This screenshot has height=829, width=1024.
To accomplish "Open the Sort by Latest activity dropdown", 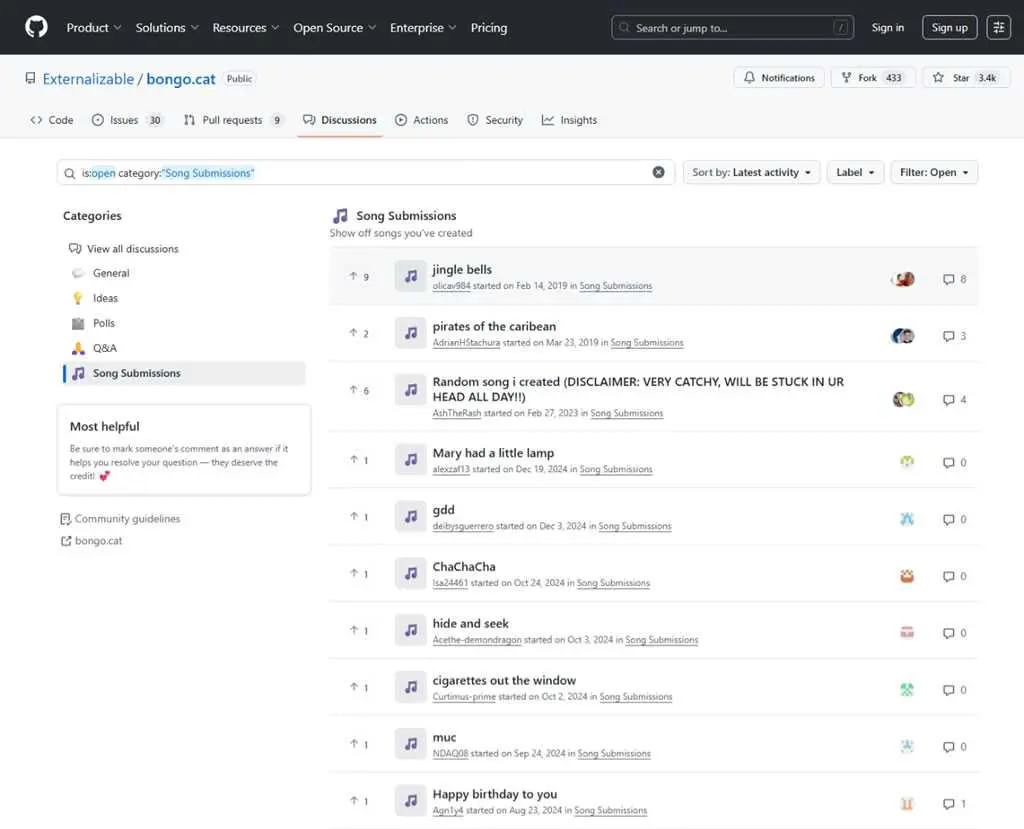I will [751, 172].
